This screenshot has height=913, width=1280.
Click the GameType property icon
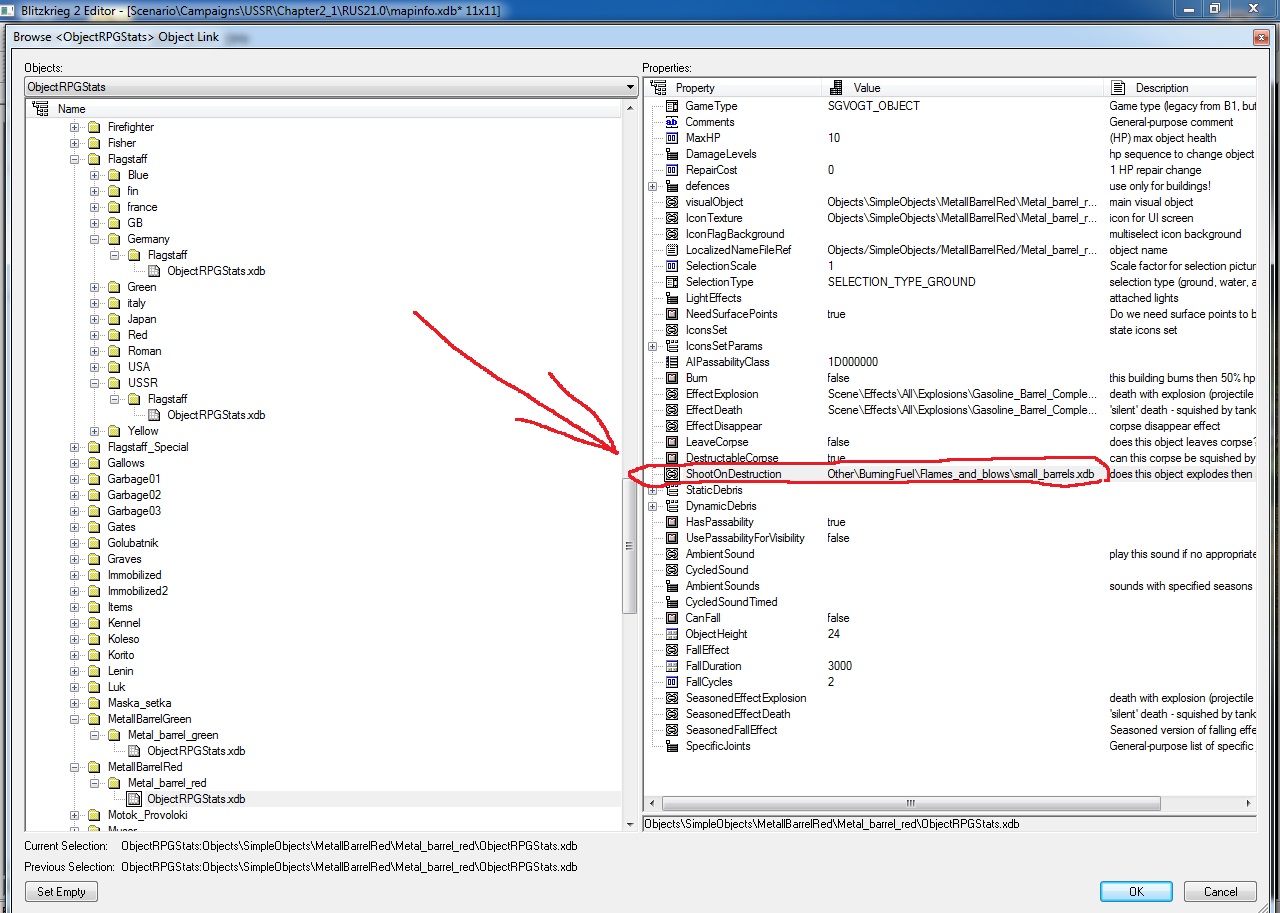pos(672,106)
